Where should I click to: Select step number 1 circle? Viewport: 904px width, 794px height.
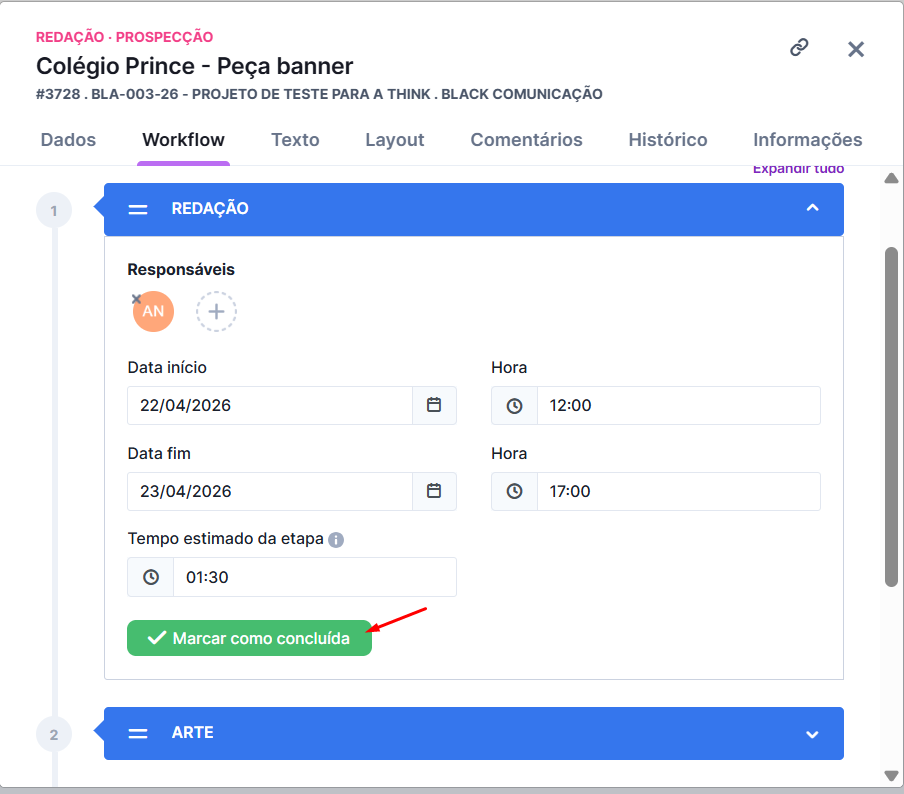coord(54,210)
